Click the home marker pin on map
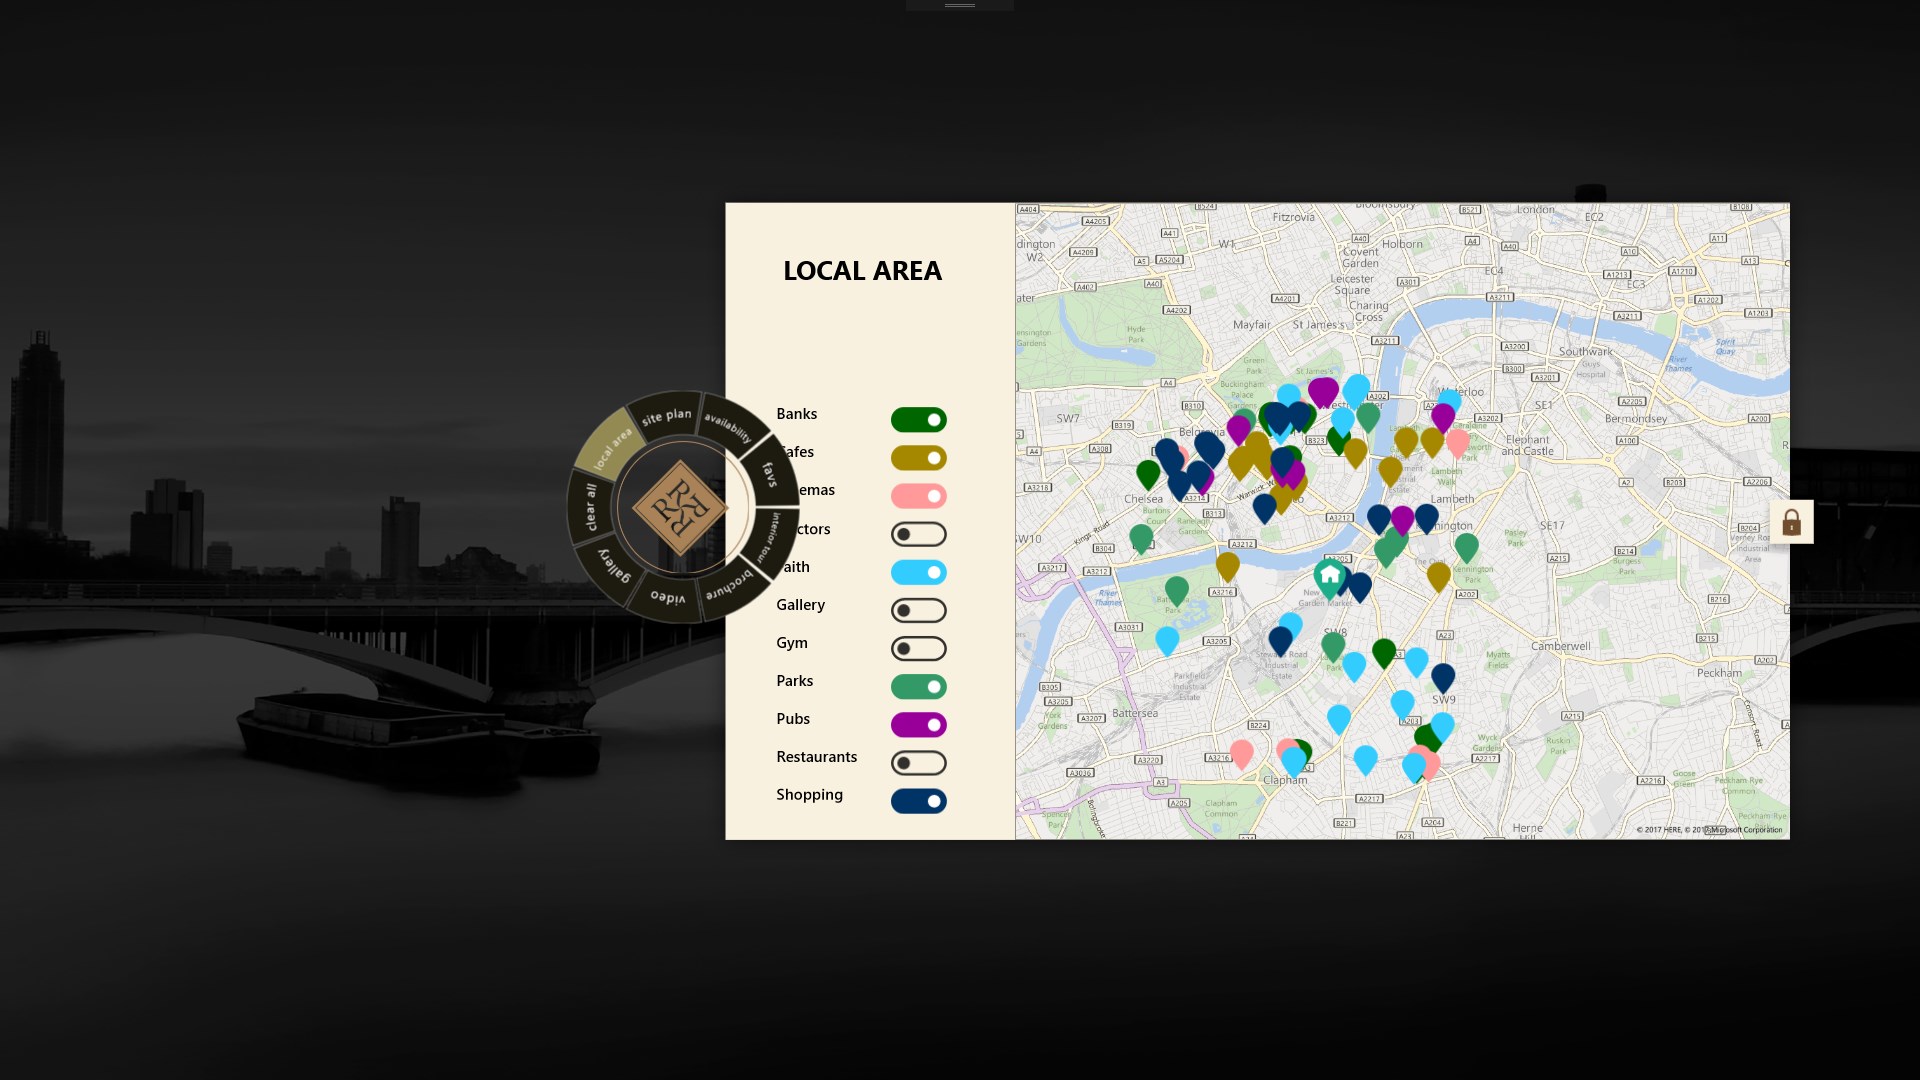 [x=1329, y=576]
